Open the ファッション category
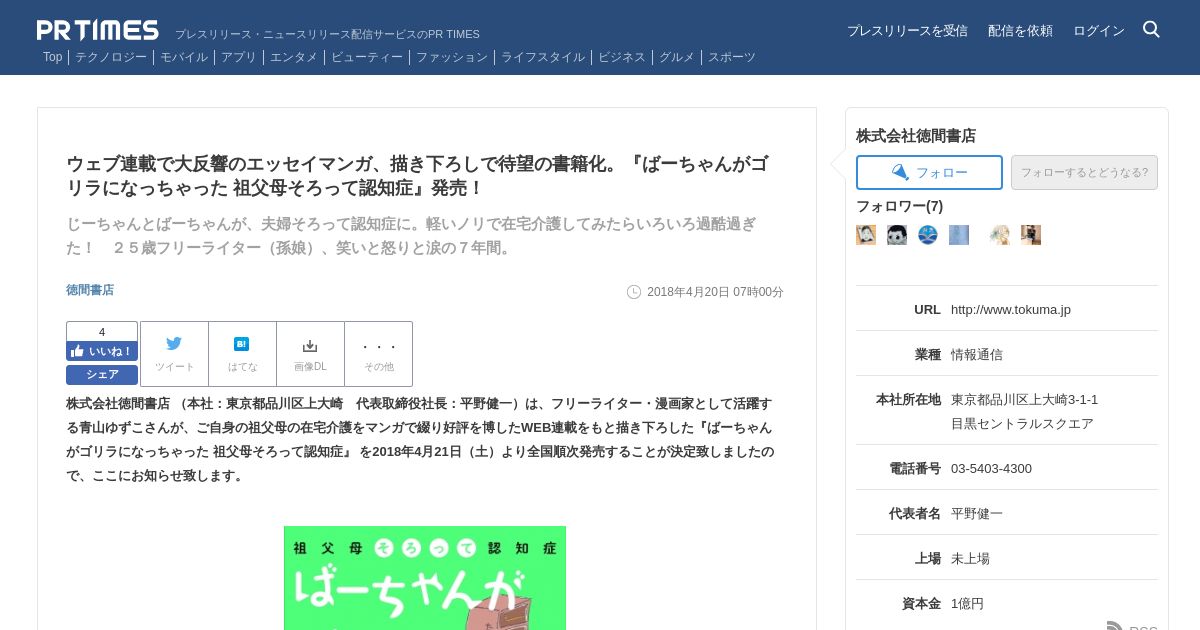The image size is (1200, 630). pos(452,57)
